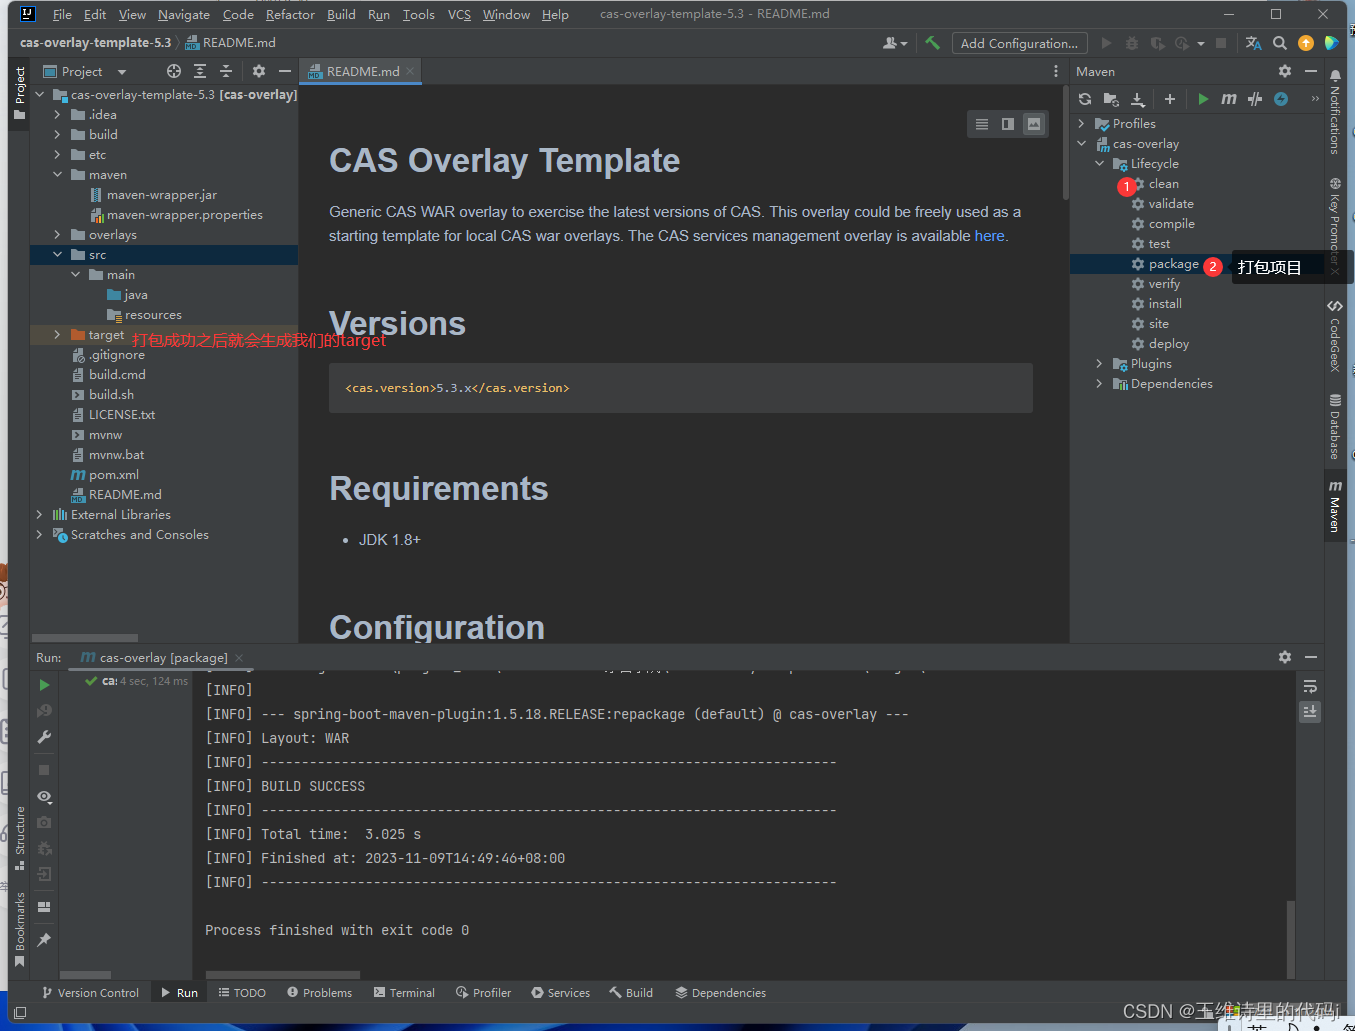The image size is (1355, 1031).
Task: Click Download Sources and Documentation icon
Action: 1138,99
